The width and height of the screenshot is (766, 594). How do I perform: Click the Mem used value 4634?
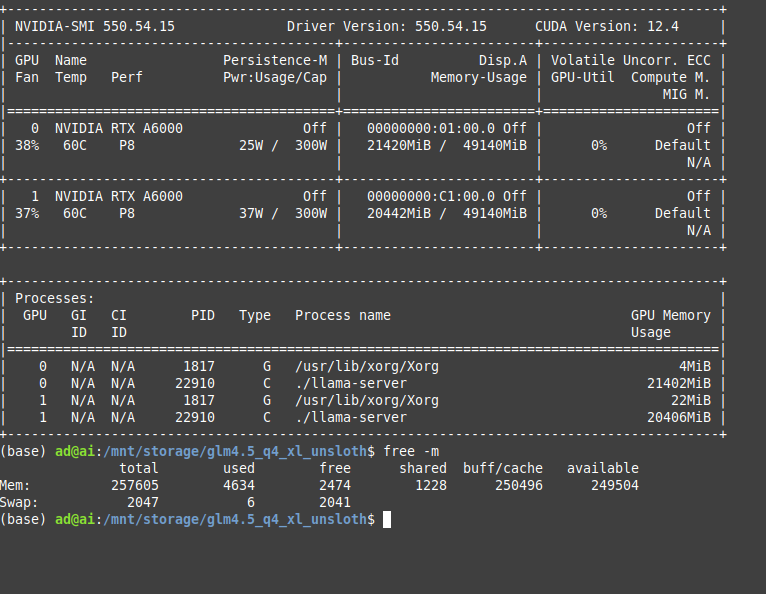[239, 486]
